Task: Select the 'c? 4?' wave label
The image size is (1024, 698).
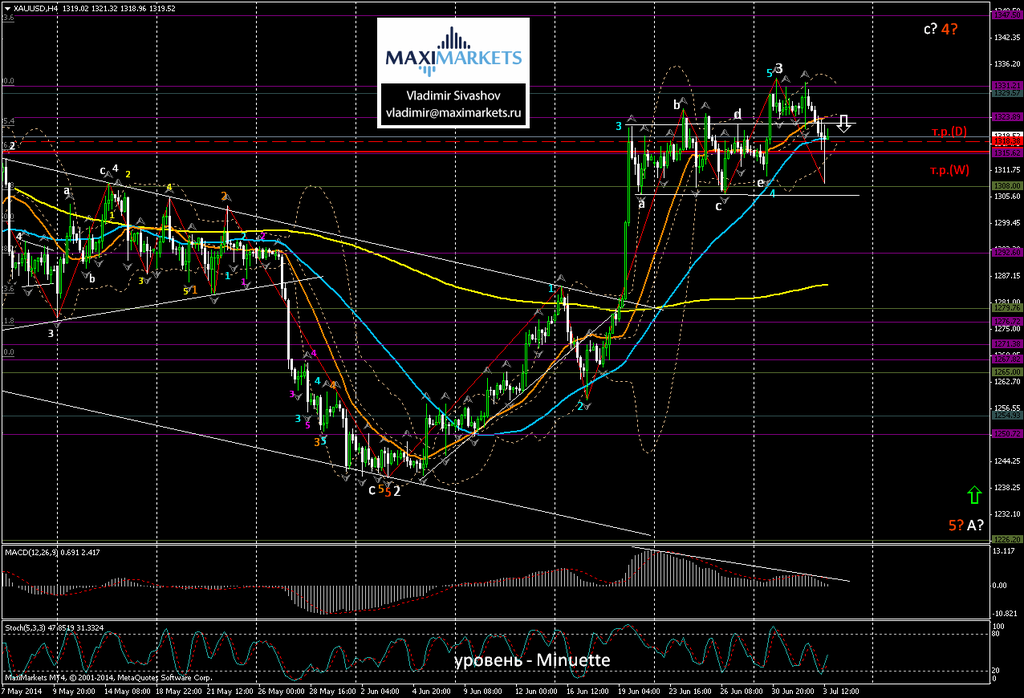Action: click(940, 29)
